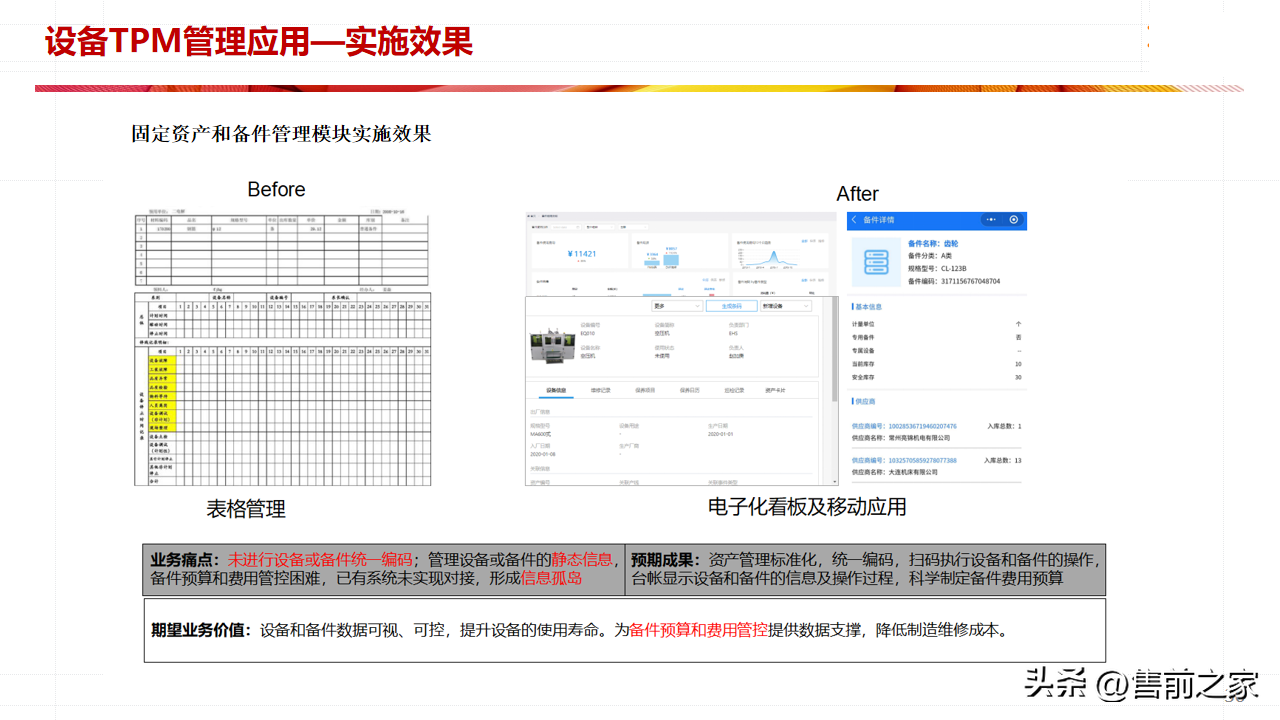The height and width of the screenshot is (720, 1280).
Task: Switch to the 保养日历 tab
Action: click(689, 390)
